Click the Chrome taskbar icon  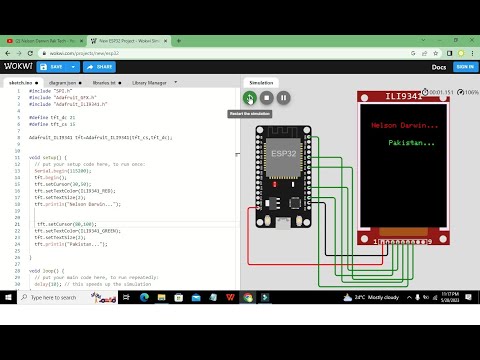tap(248, 297)
